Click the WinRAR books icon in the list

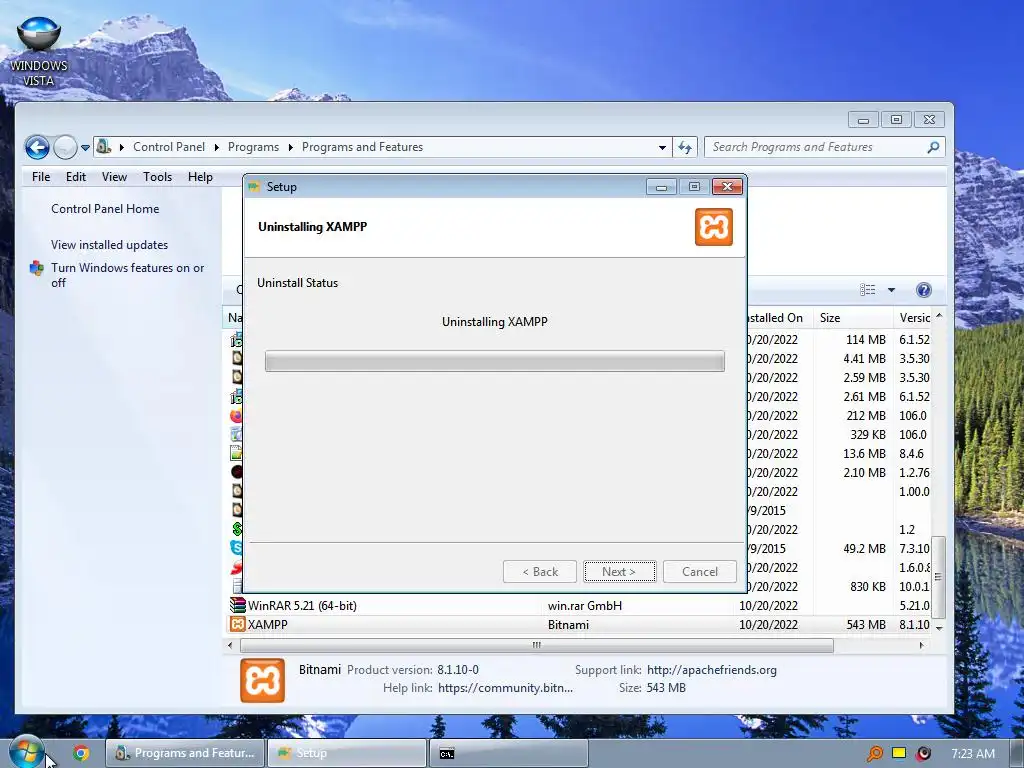click(x=237, y=606)
